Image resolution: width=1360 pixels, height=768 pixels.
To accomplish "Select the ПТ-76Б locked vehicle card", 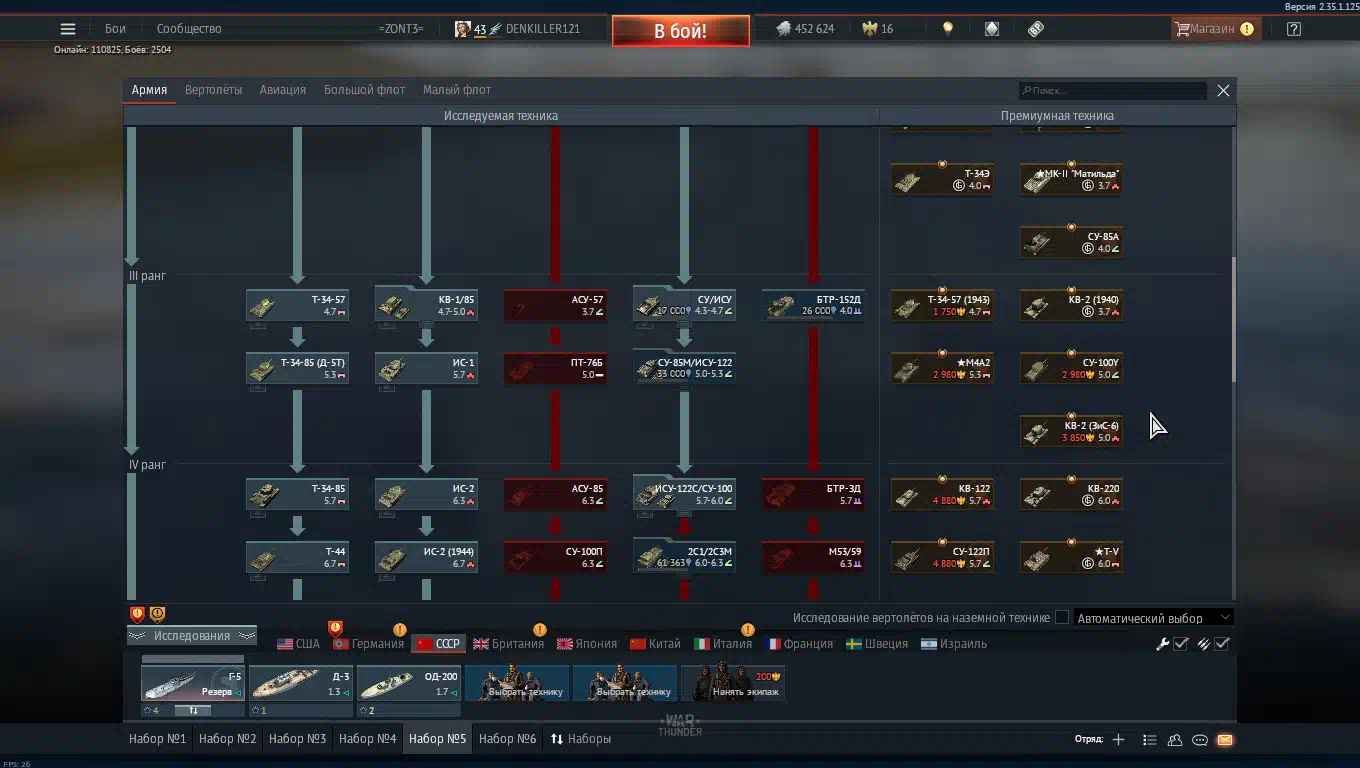I will (x=555, y=368).
